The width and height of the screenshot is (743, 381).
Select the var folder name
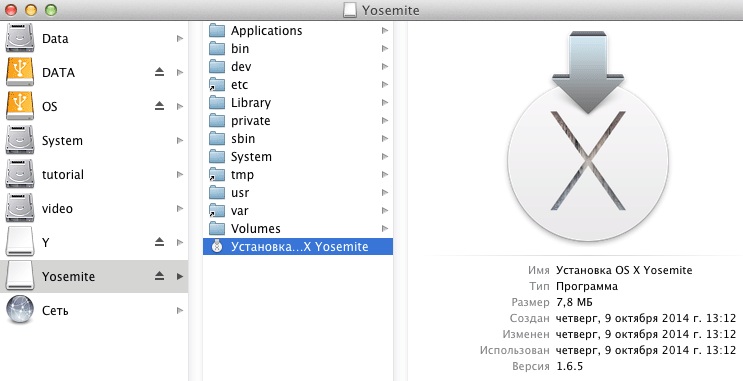240,211
